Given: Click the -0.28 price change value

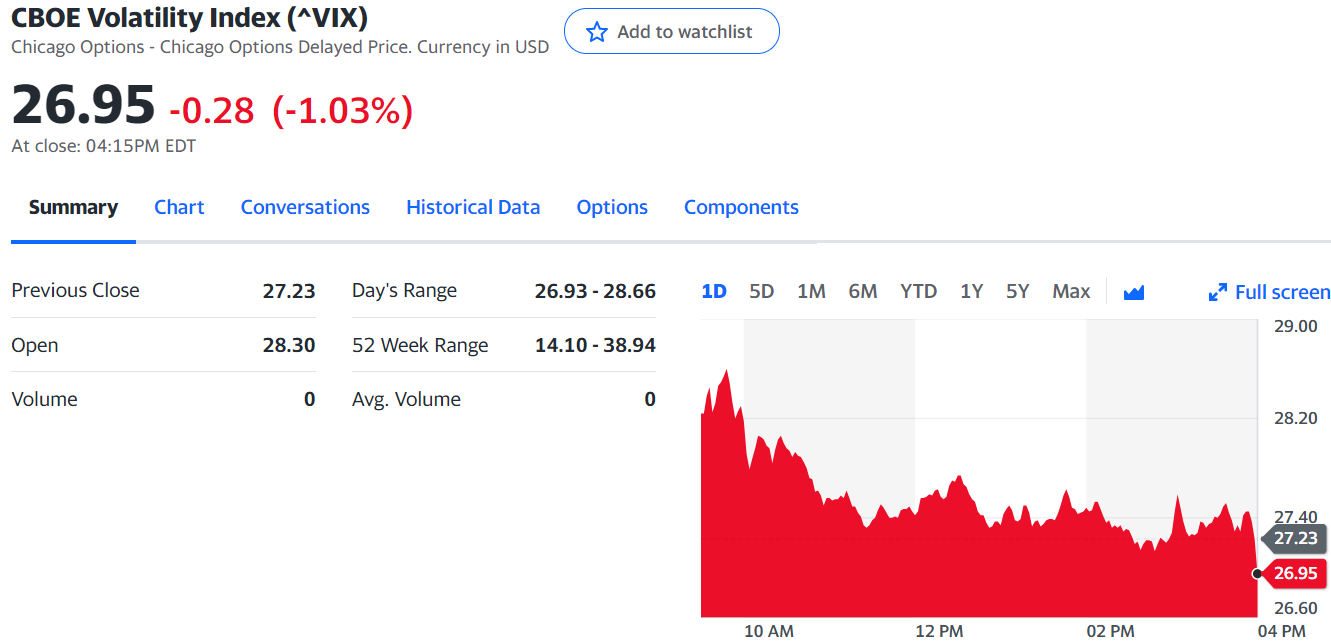Looking at the screenshot, I should [211, 110].
